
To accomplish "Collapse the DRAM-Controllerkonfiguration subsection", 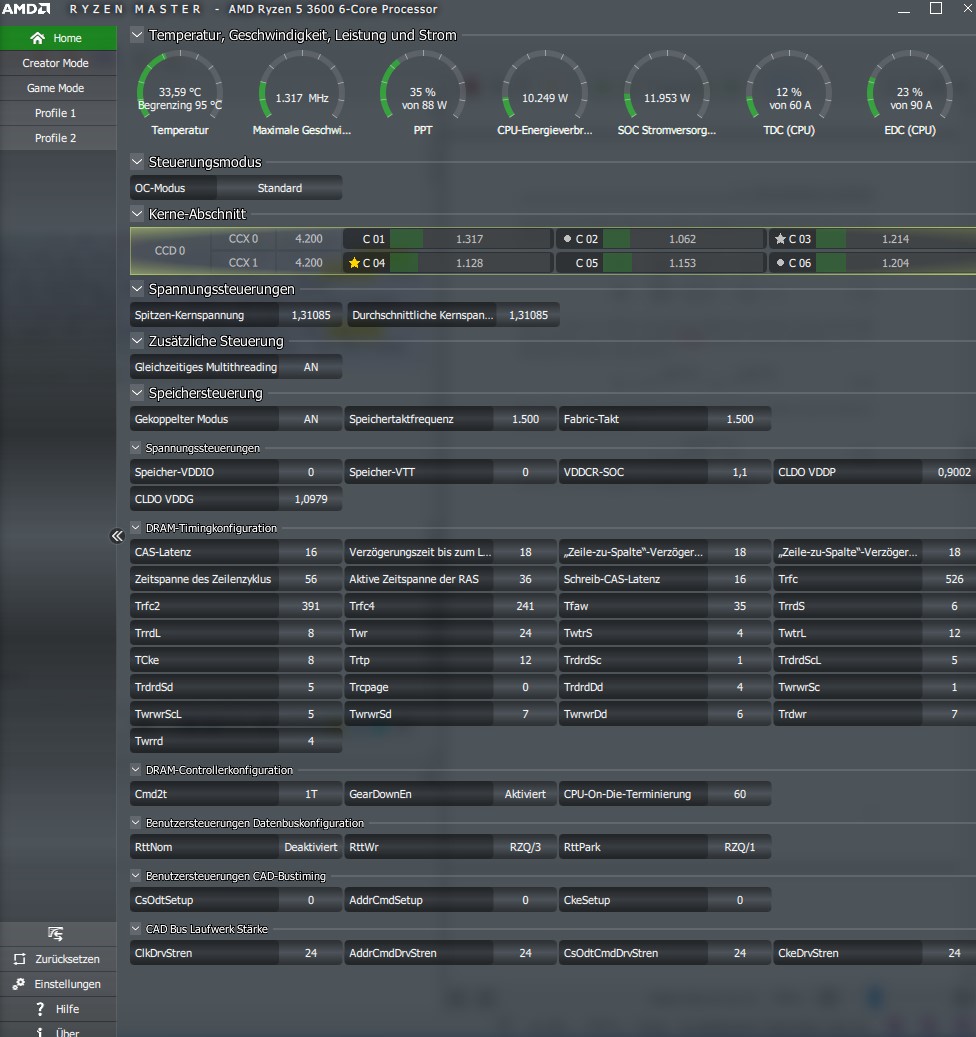I will point(136,770).
